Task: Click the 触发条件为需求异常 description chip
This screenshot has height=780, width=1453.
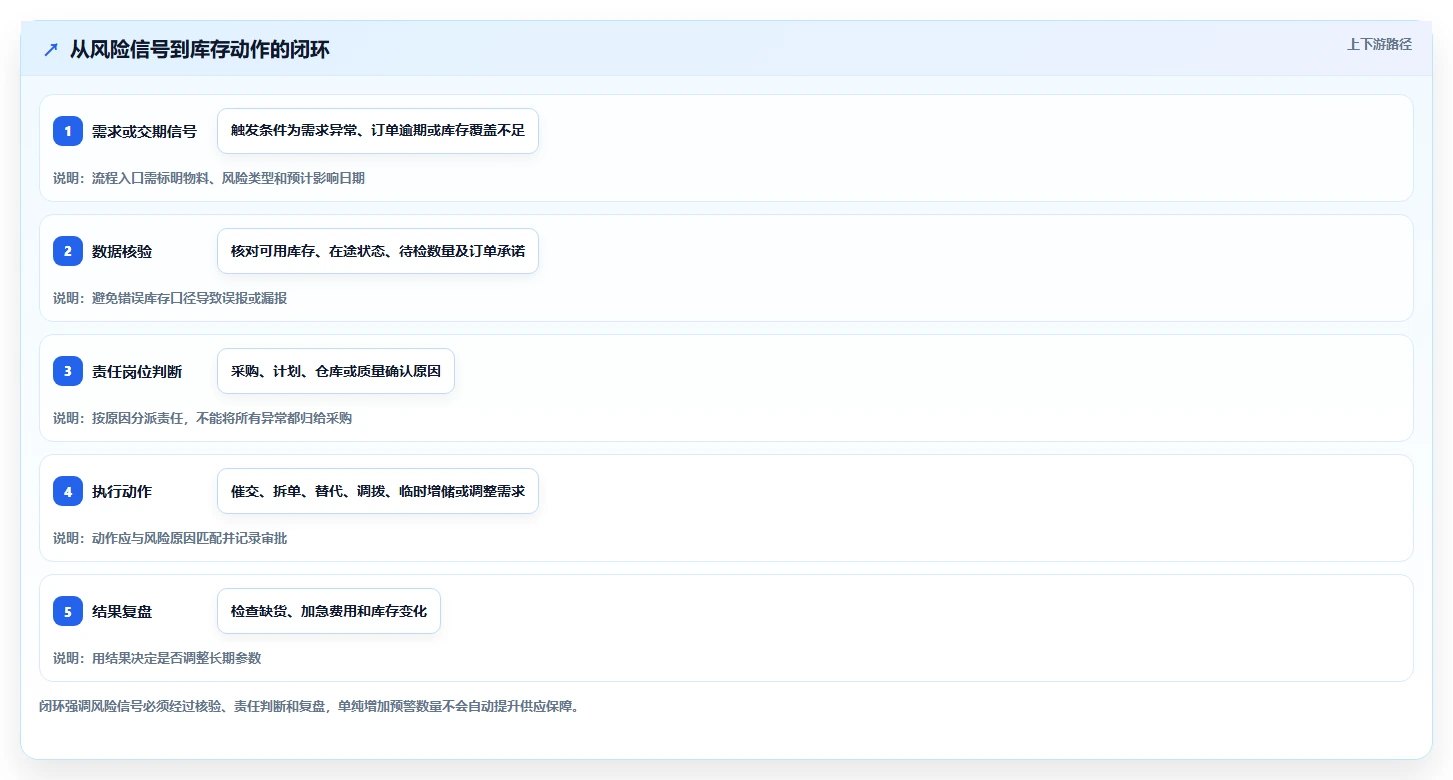Action: [378, 131]
